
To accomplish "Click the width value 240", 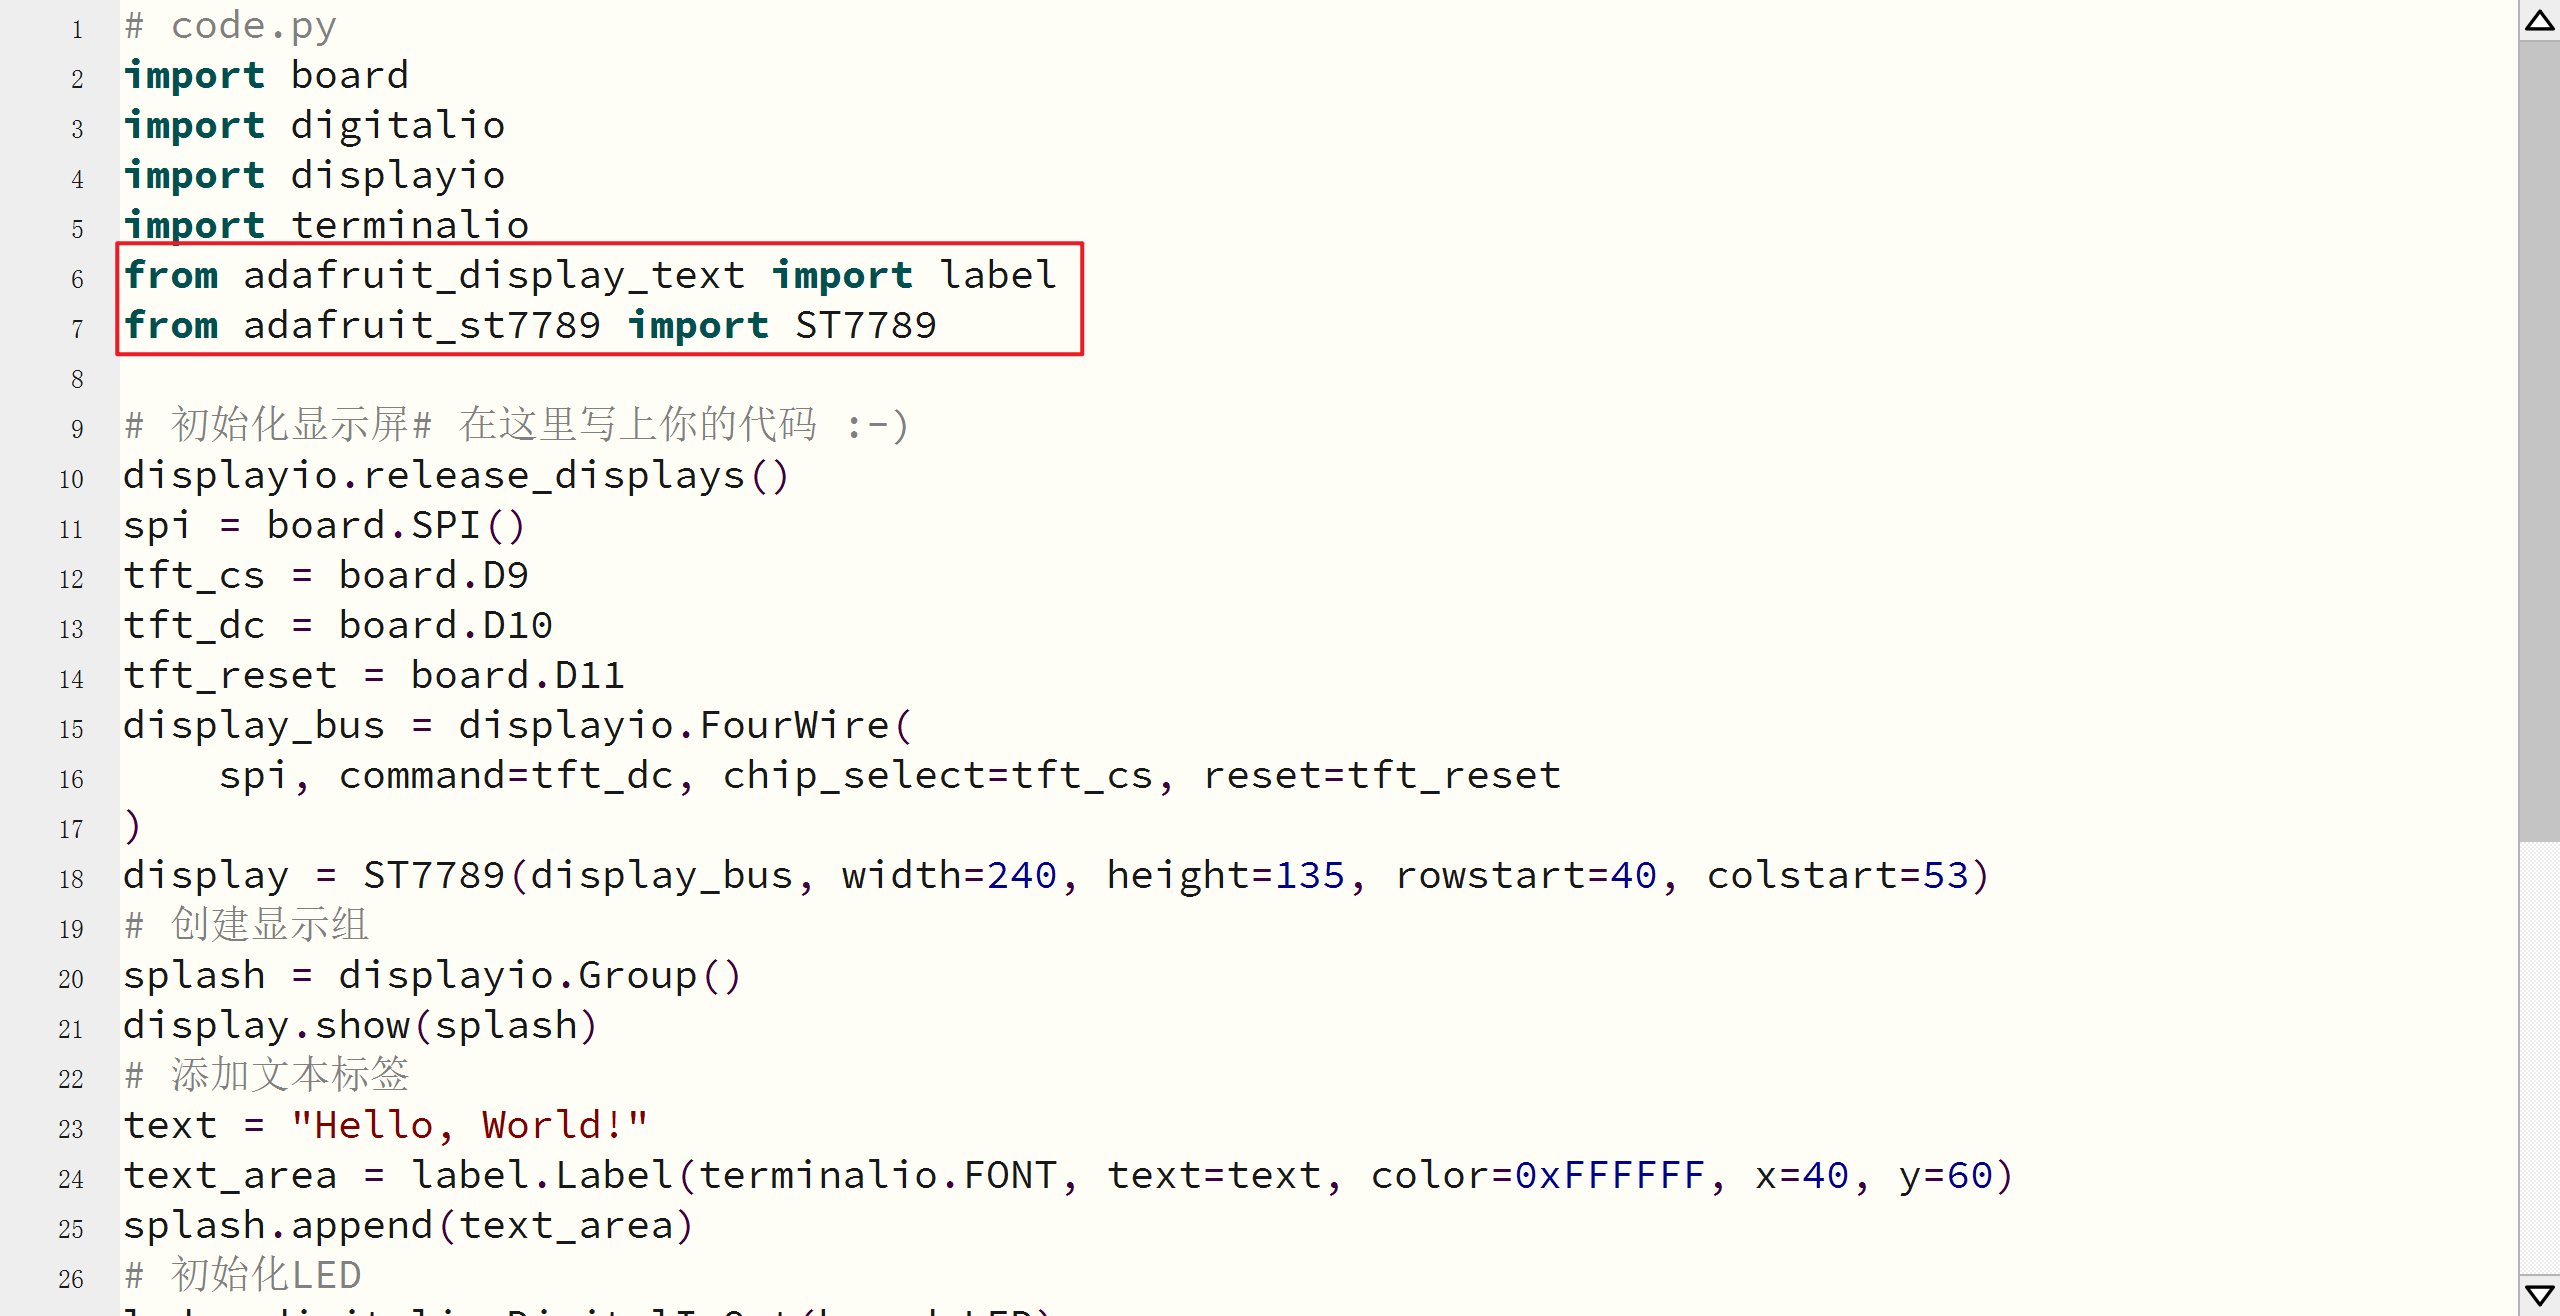I will coord(1022,875).
